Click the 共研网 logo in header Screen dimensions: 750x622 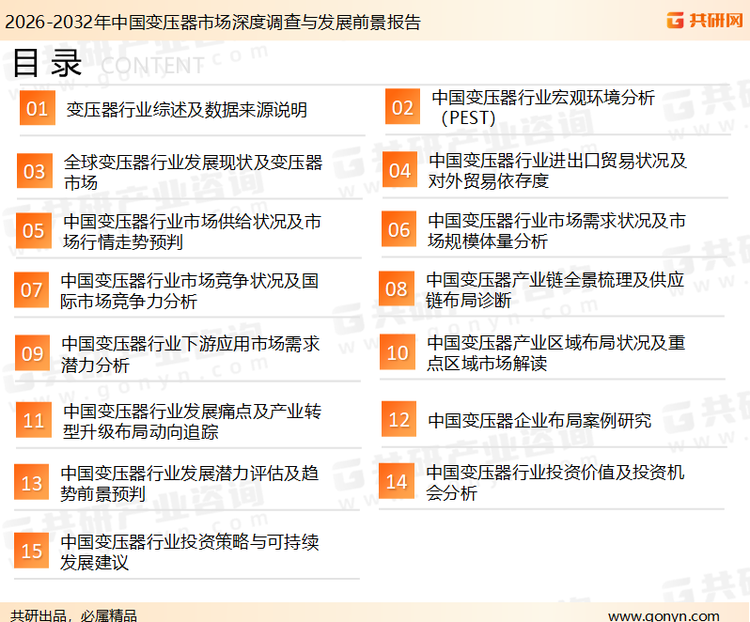point(705,20)
